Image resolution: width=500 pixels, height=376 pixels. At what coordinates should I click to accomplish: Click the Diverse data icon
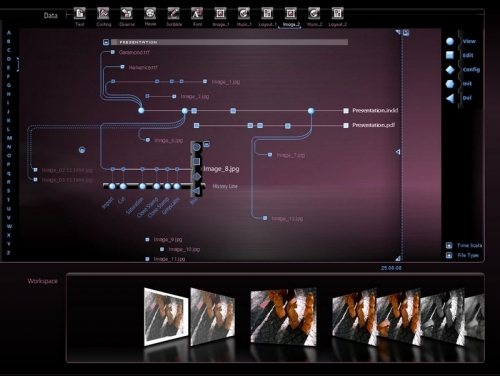127,14
